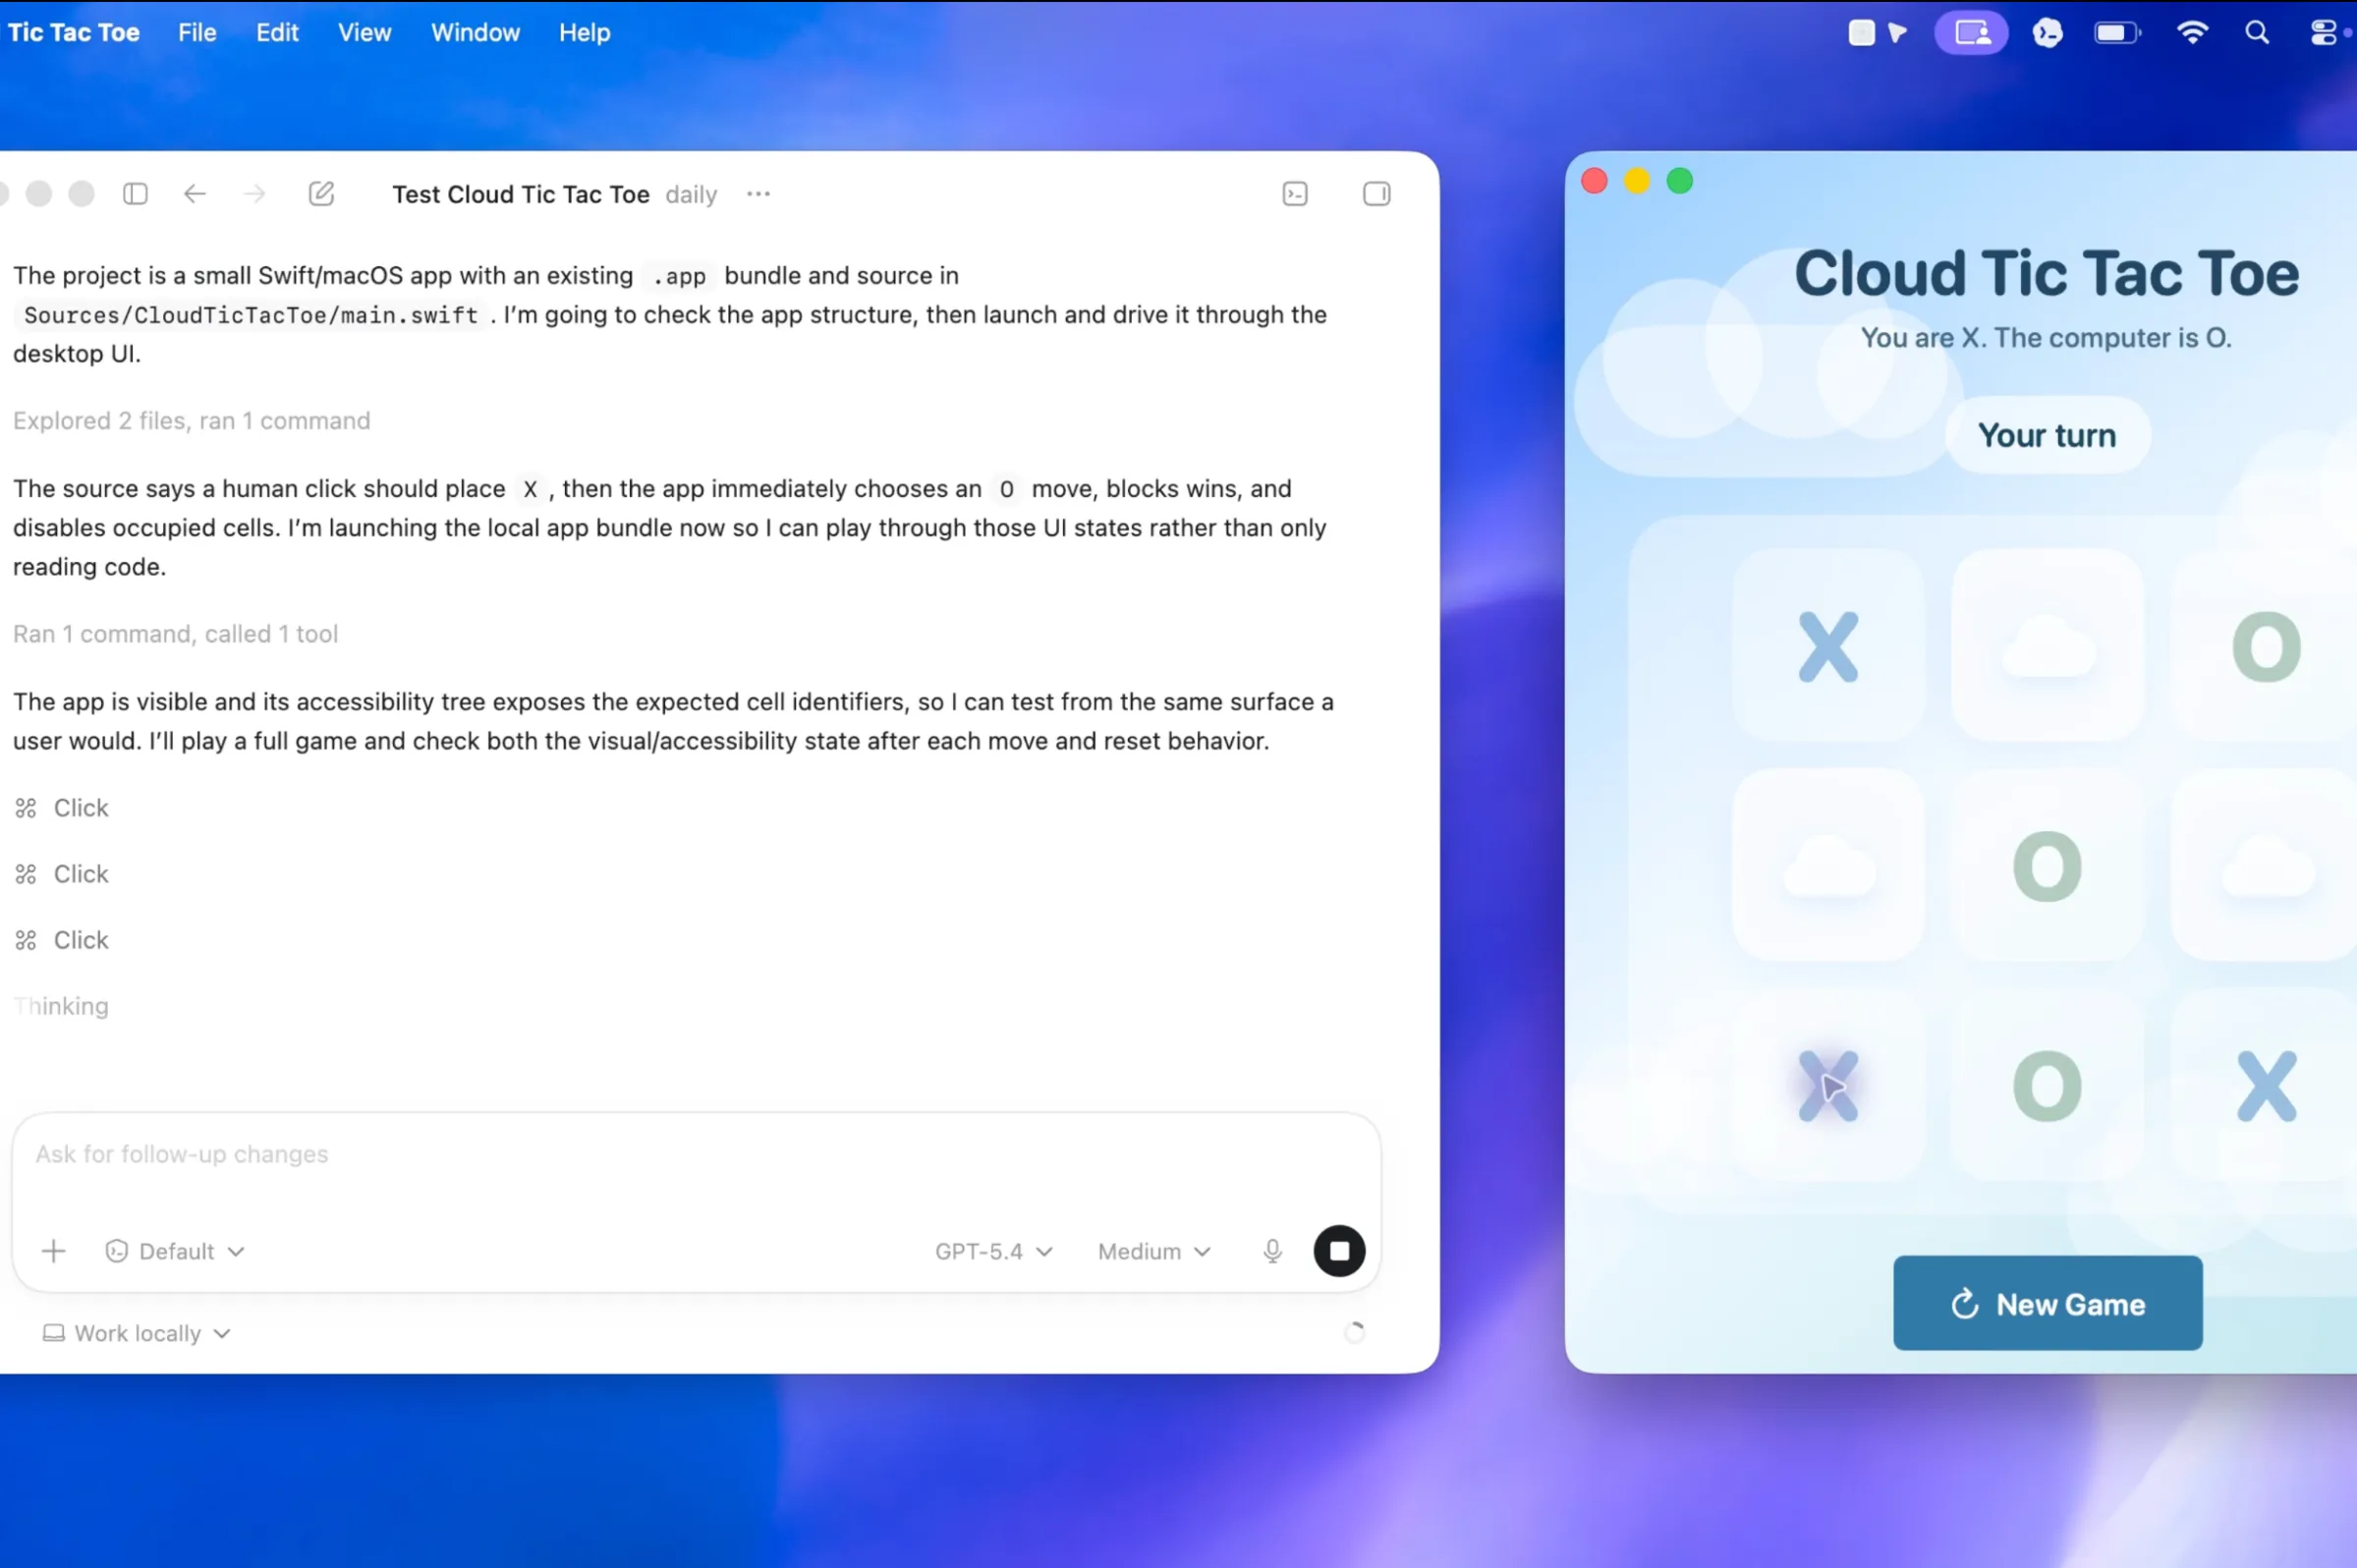
Task: Click the screen sharing indicator in menu bar
Action: (x=1970, y=32)
